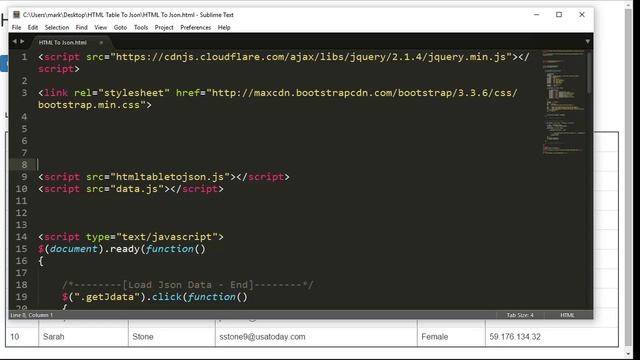
Task: Open the View menu
Action: pos(100,27)
